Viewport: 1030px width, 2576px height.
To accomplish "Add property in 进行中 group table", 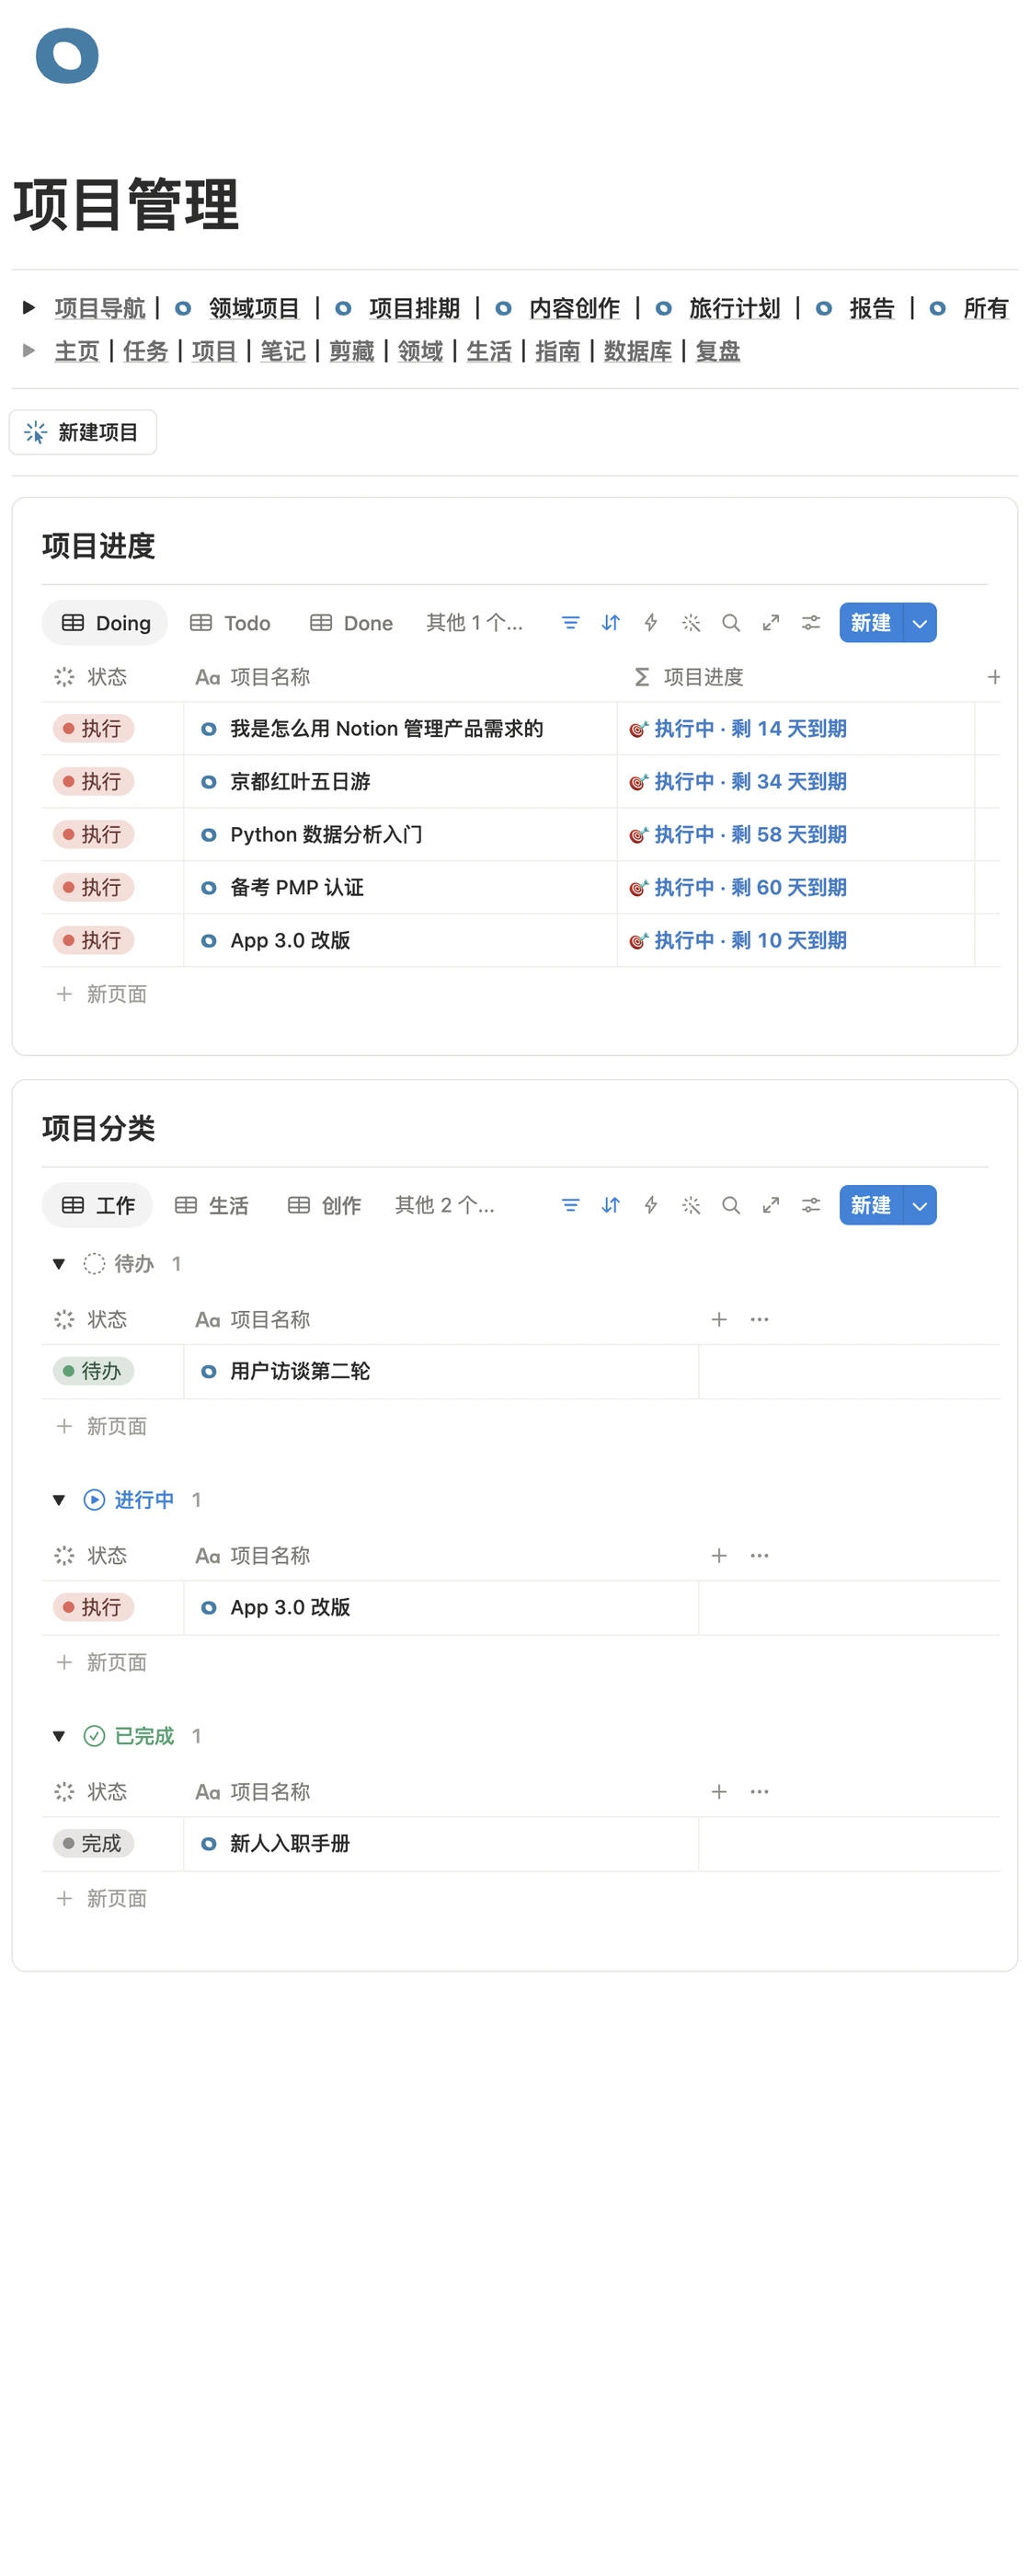I will pyautogui.click(x=719, y=1556).
